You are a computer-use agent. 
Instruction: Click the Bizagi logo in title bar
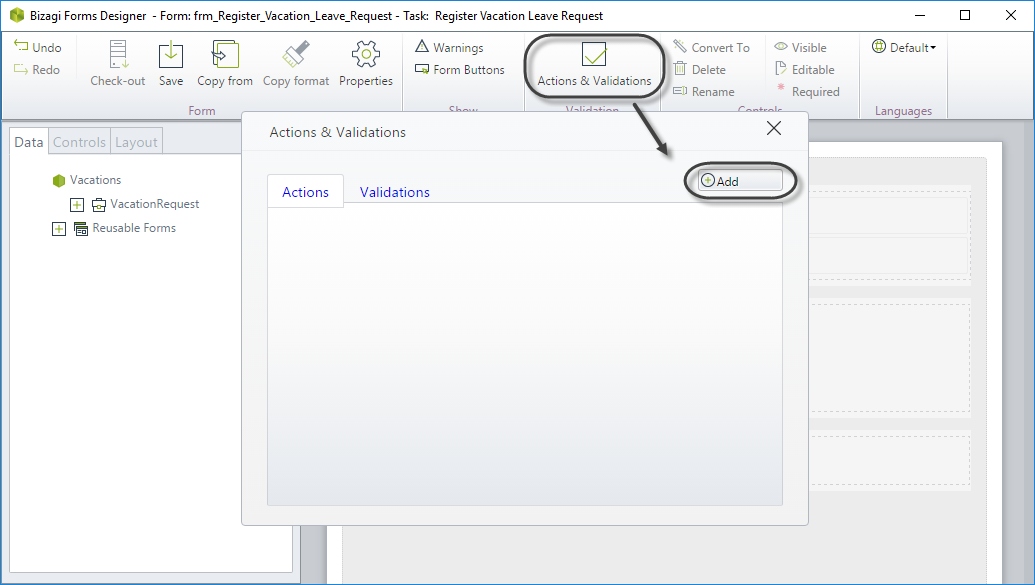point(17,15)
